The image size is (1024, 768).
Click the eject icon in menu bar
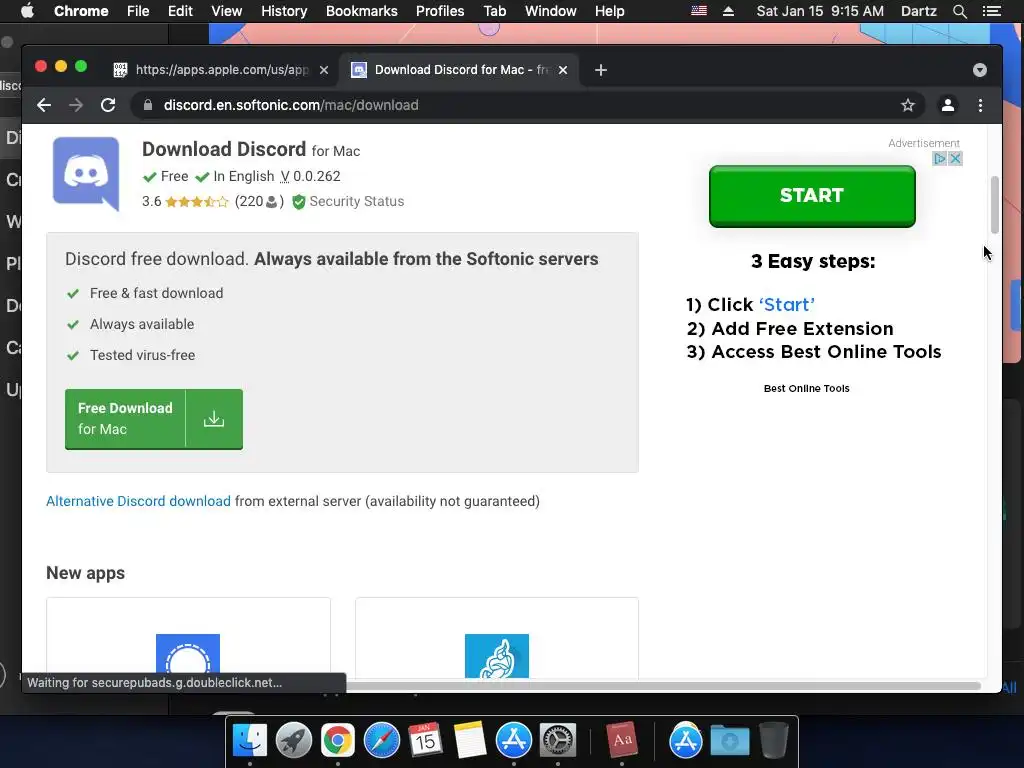click(x=728, y=11)
